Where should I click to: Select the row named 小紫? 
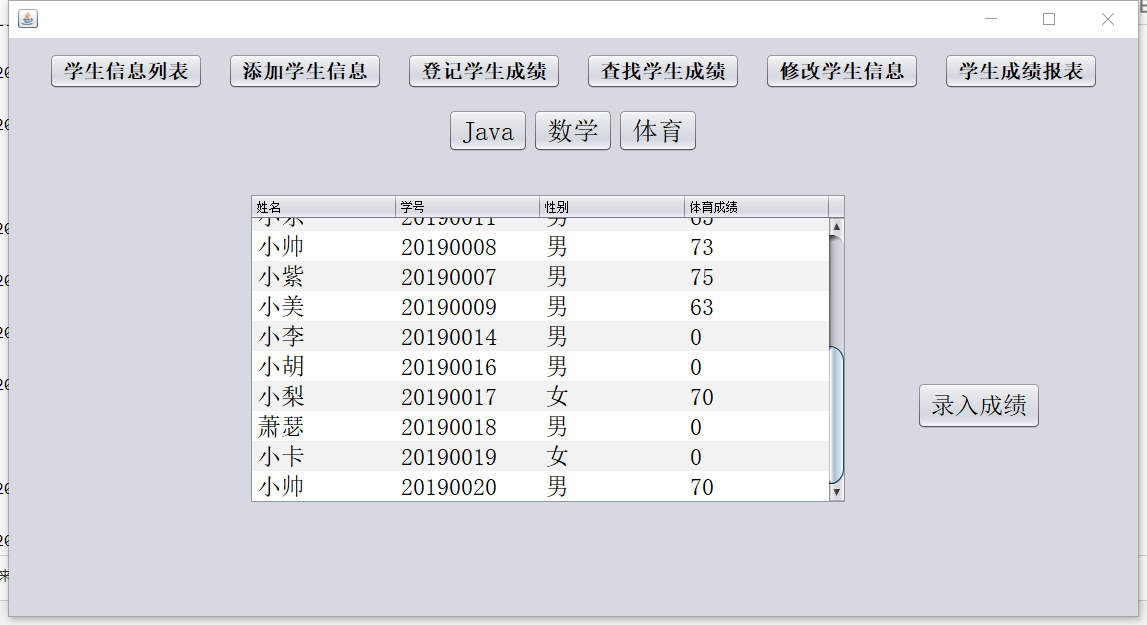[x=540, y=277]
